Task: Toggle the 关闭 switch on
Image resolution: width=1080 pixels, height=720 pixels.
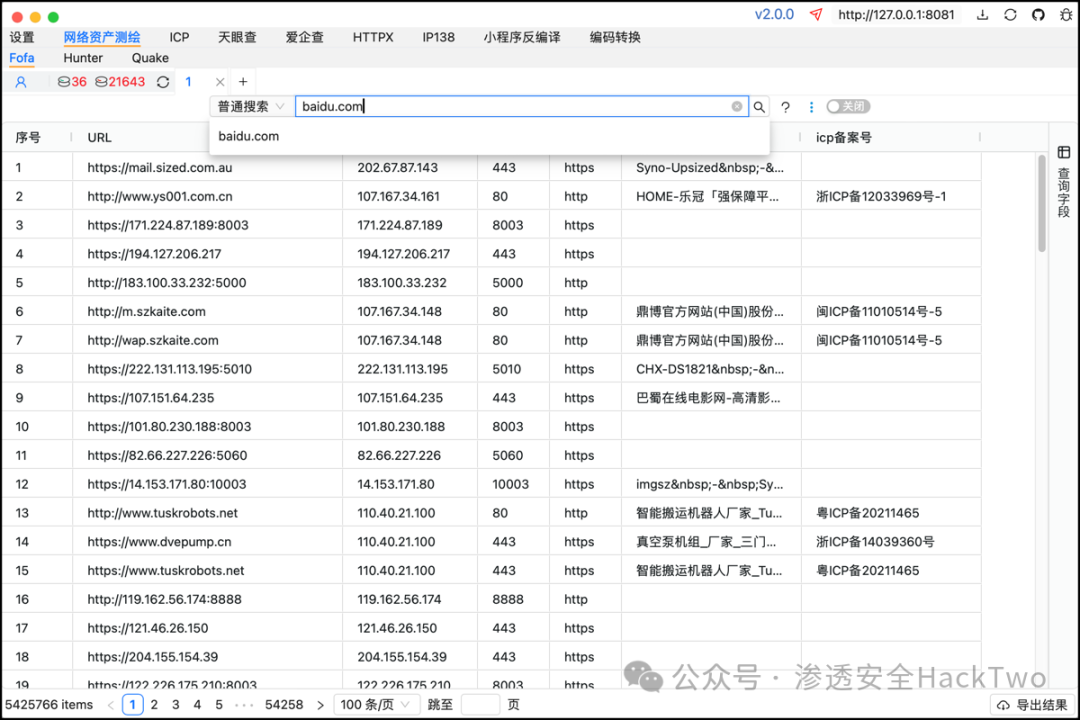Action: click(x=847, y=107)
